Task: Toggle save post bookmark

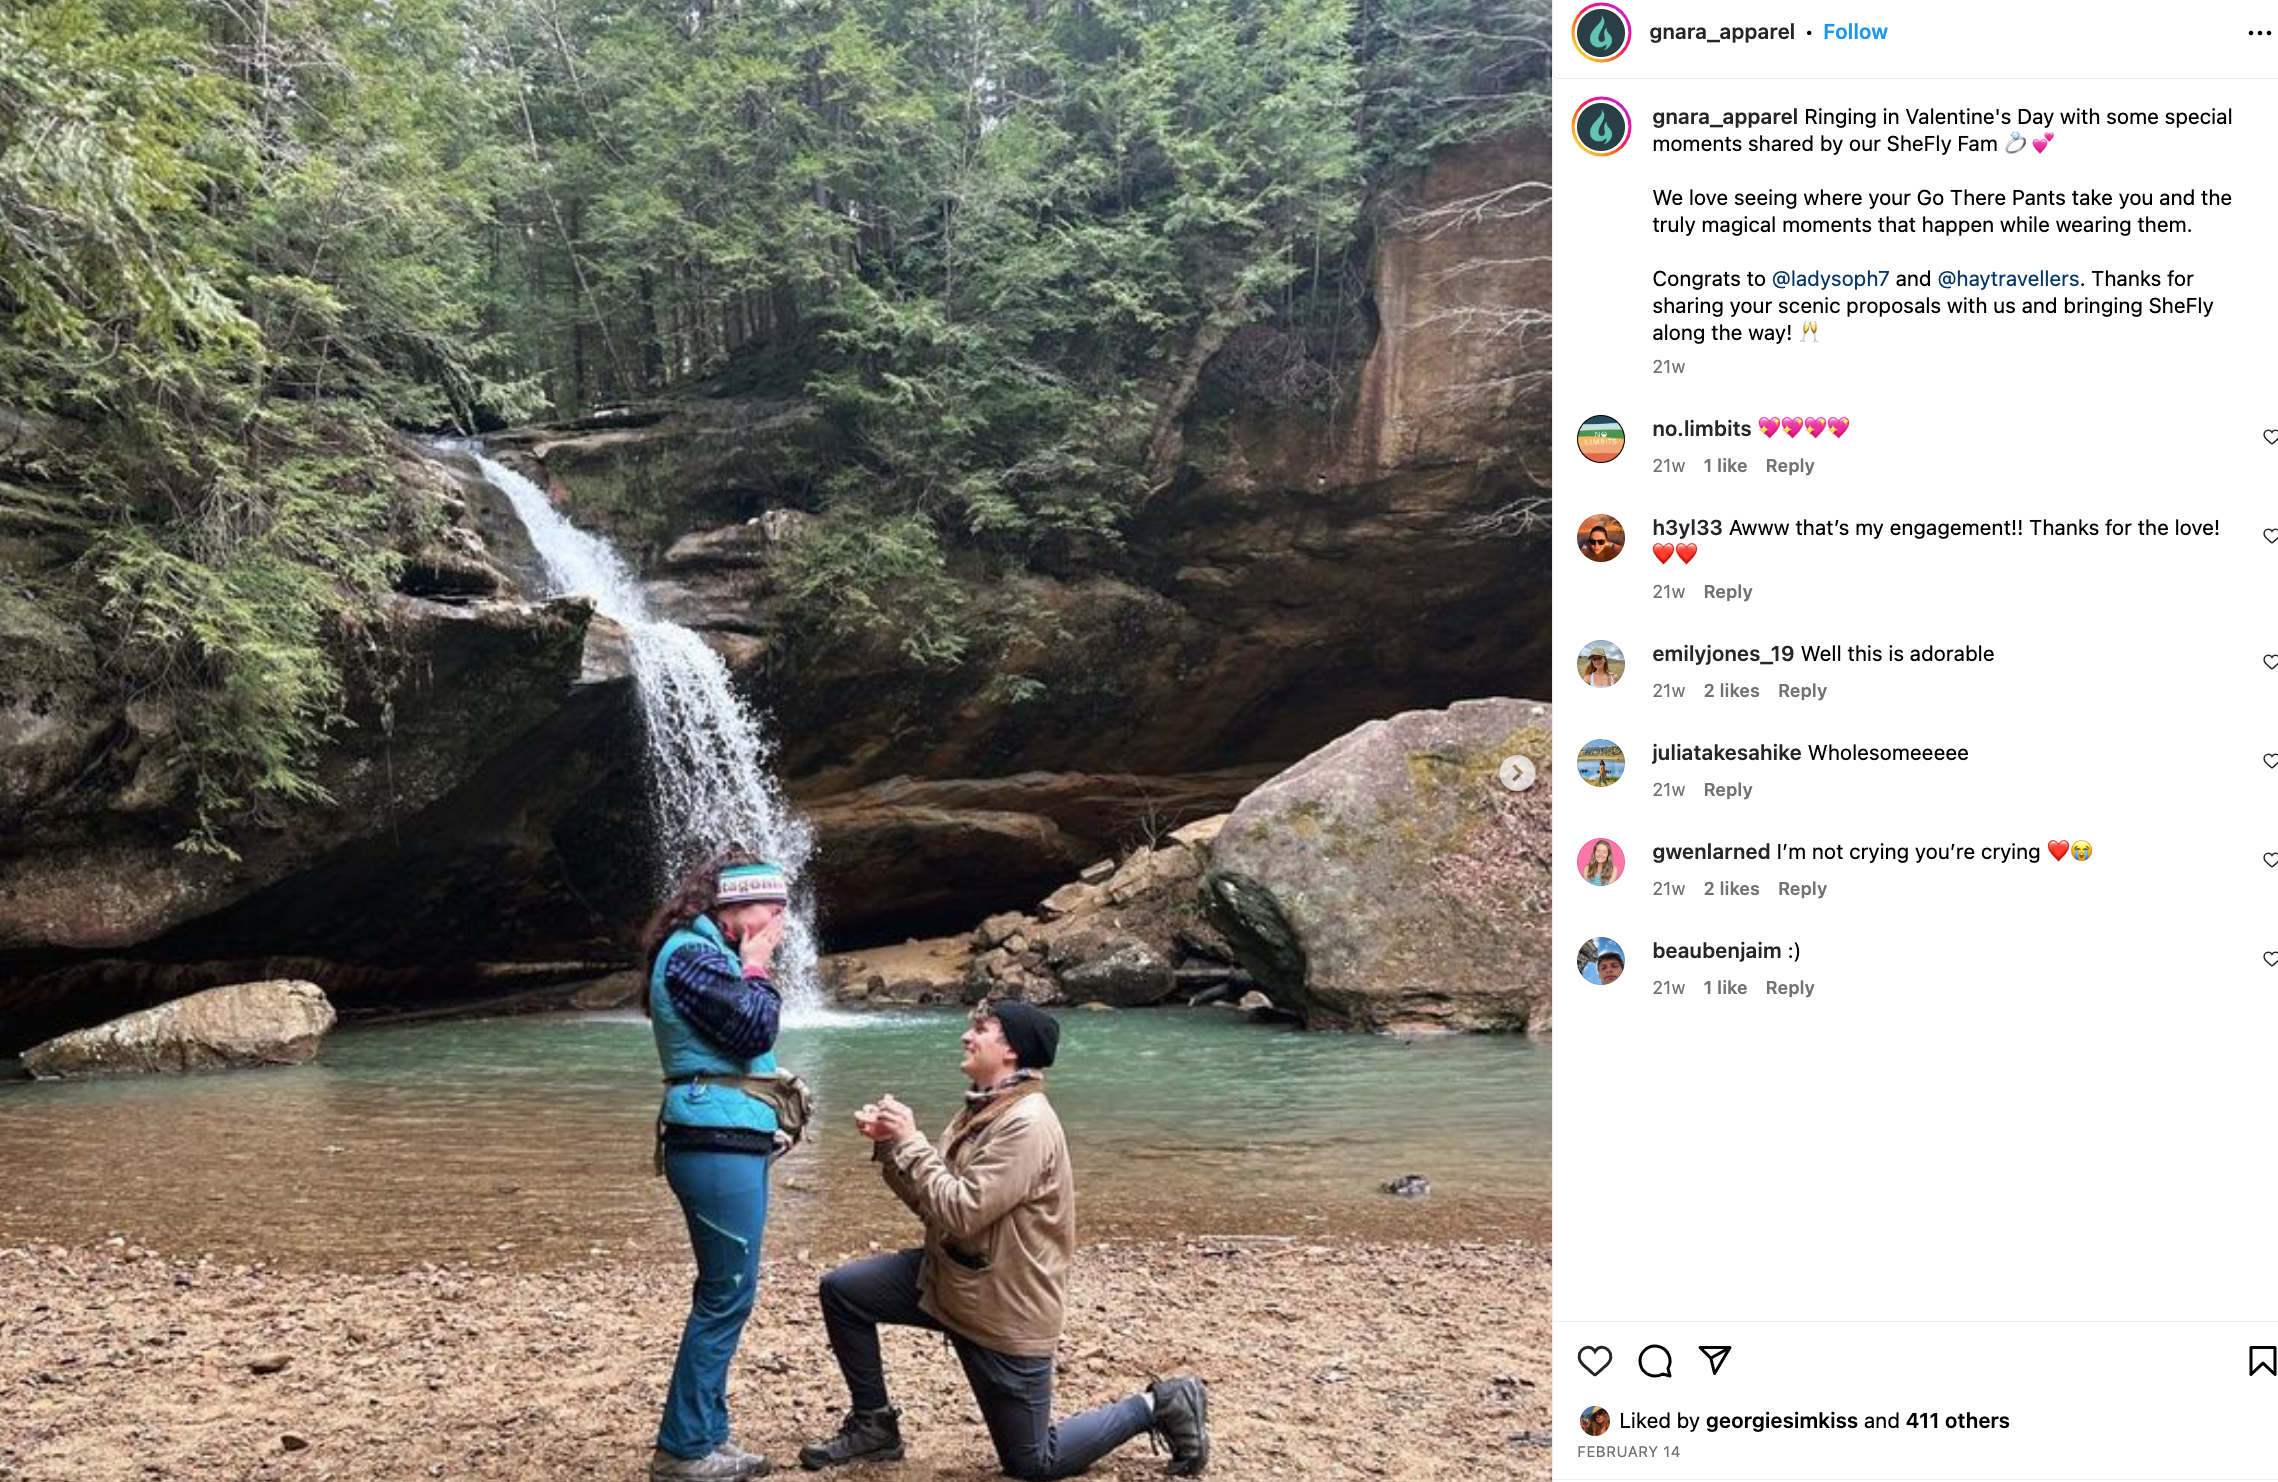Action: pos(2261,1361)
